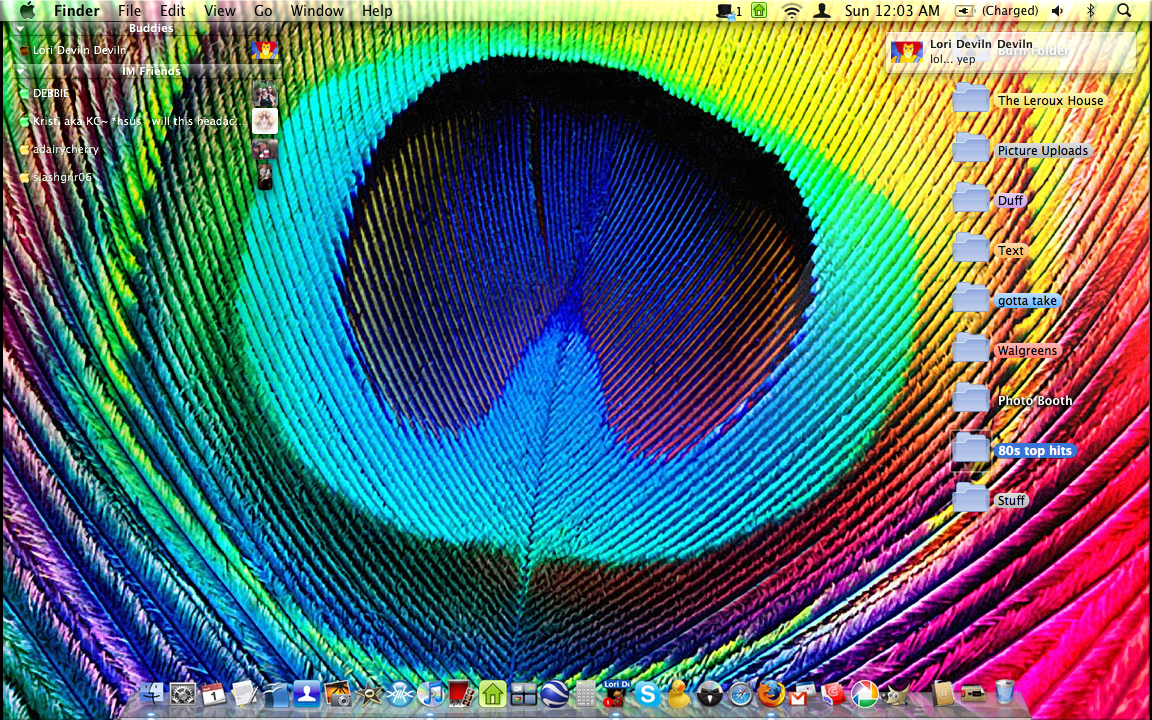Select the 'gotta take' desktop folder
This screenshot has width=1152, height=720.
1006,298
